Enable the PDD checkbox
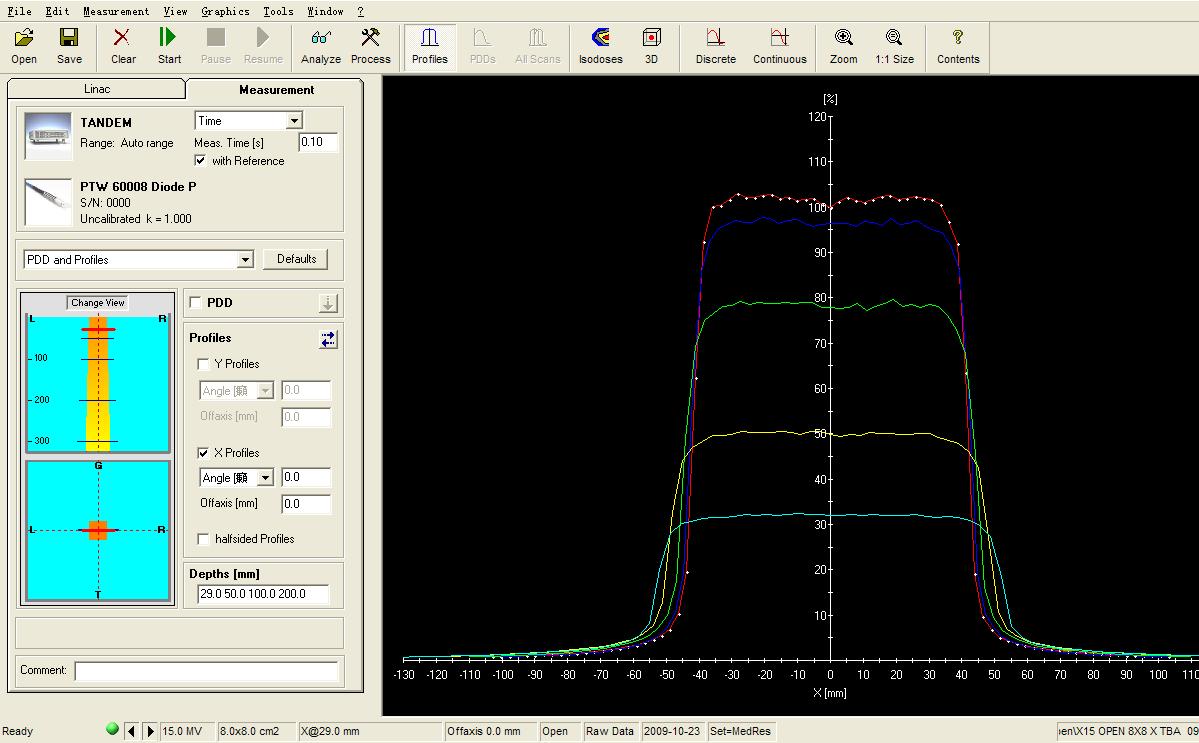Screen dimensions: 1199x743 click(x=195, y=303)
